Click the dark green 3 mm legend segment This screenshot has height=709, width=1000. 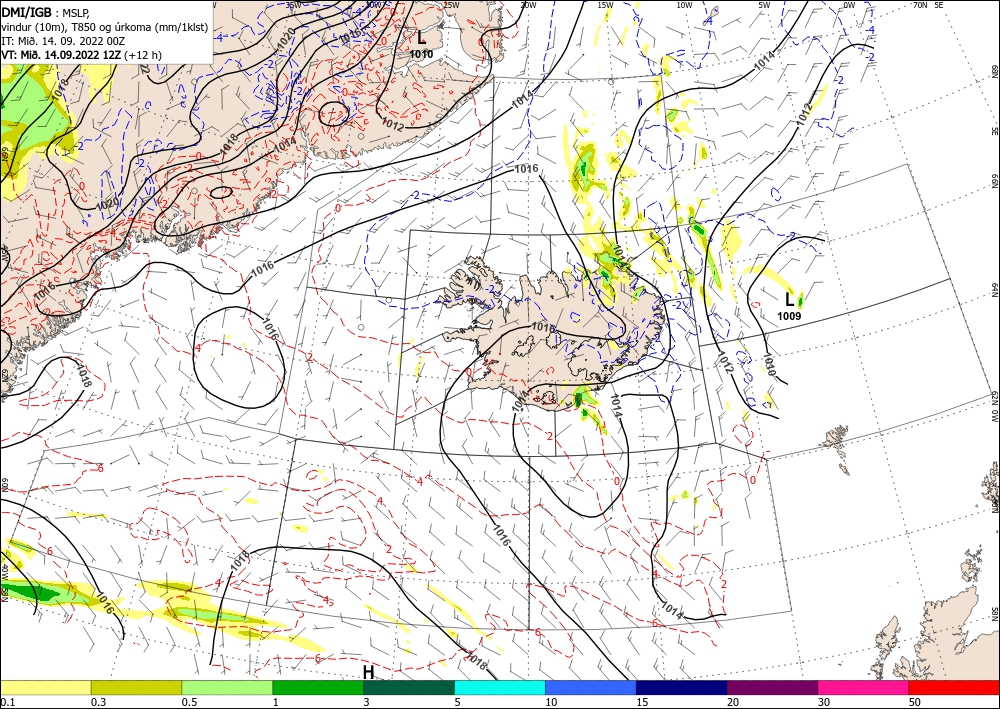click(409, 687)
